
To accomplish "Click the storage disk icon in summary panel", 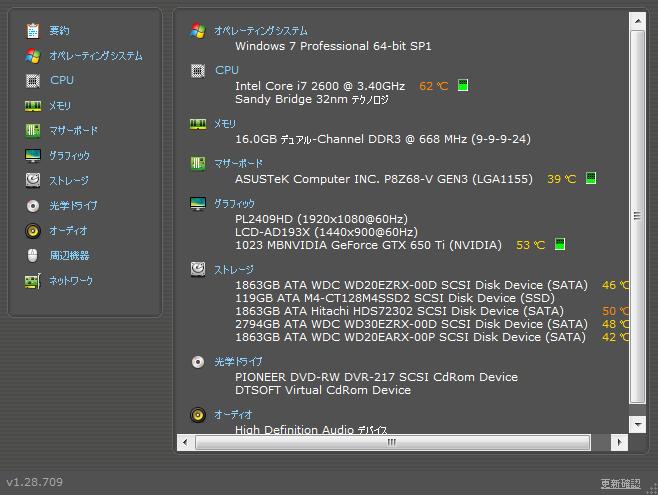I will point(198,269).
